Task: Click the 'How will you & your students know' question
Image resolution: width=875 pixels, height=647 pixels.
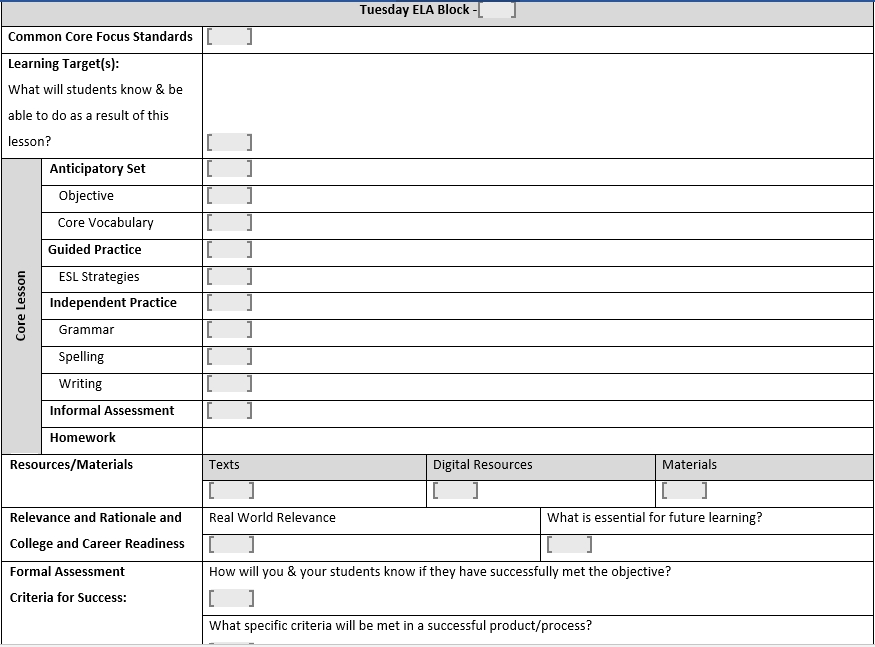Action: (440, 572)
